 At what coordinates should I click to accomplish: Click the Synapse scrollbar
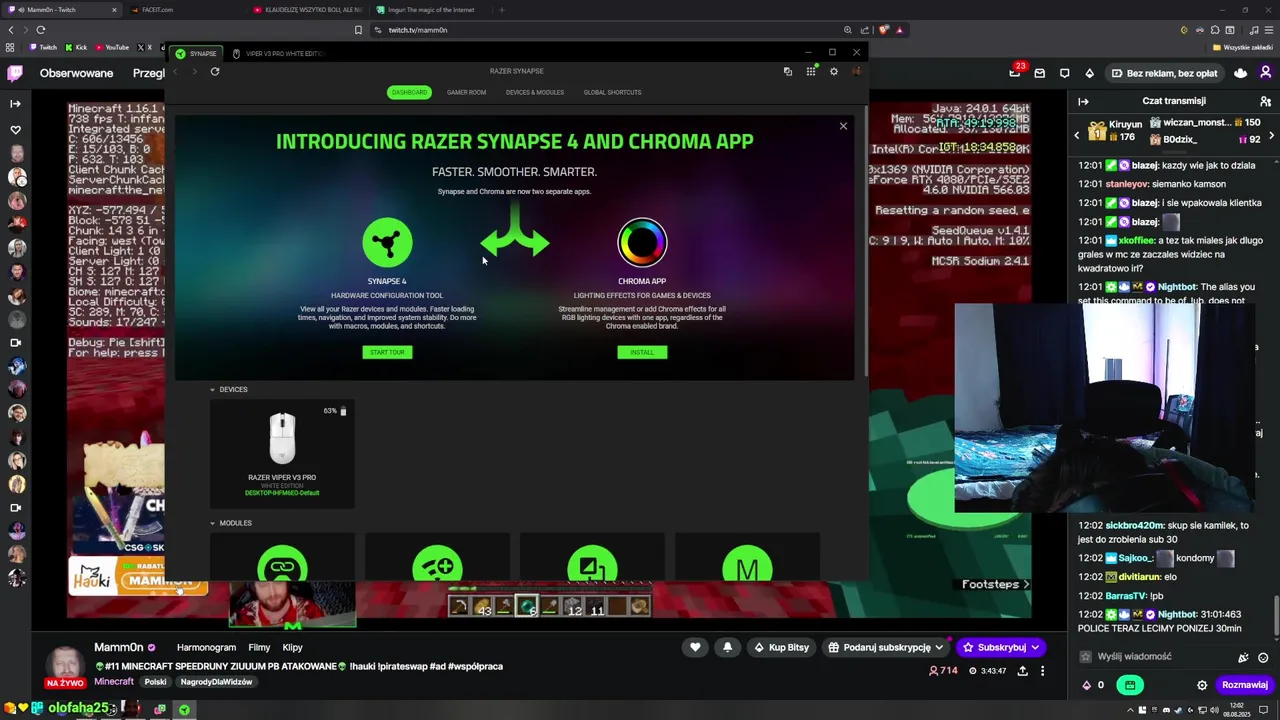pyautogui.click(x=865, y=240)
